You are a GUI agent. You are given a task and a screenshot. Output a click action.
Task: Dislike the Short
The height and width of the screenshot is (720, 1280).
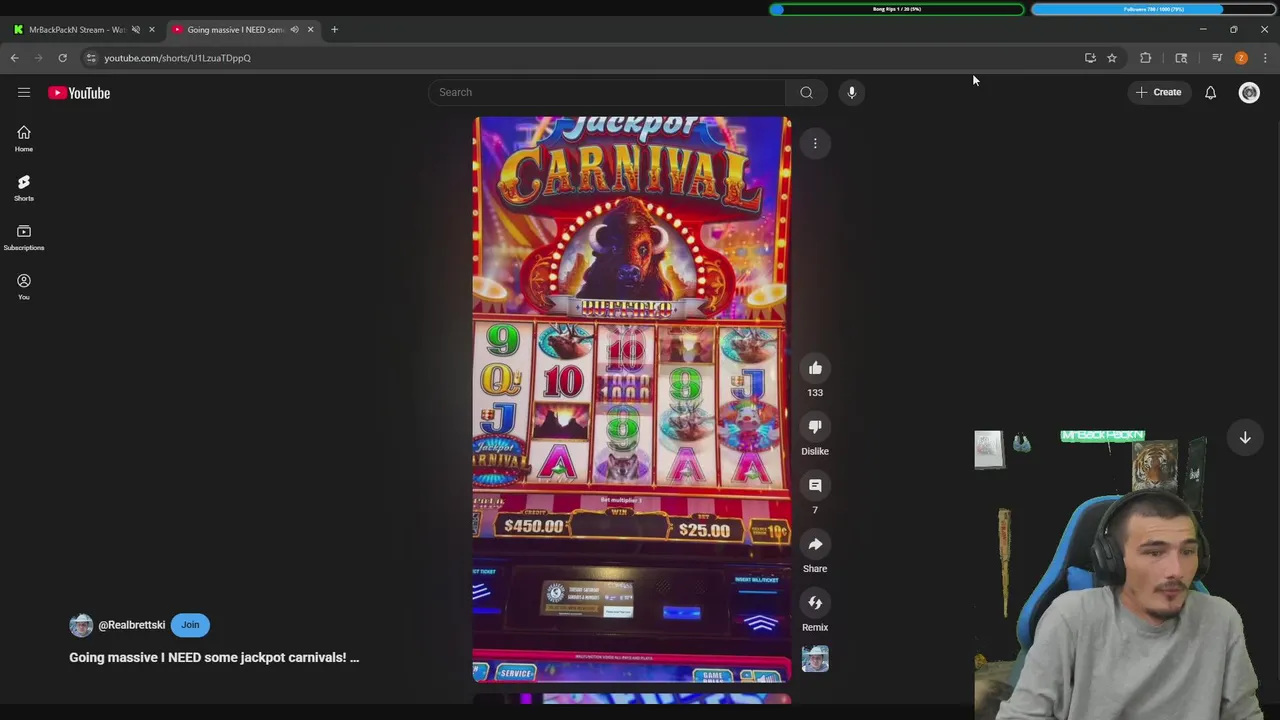pyautogui.click(x=815, y=427)
